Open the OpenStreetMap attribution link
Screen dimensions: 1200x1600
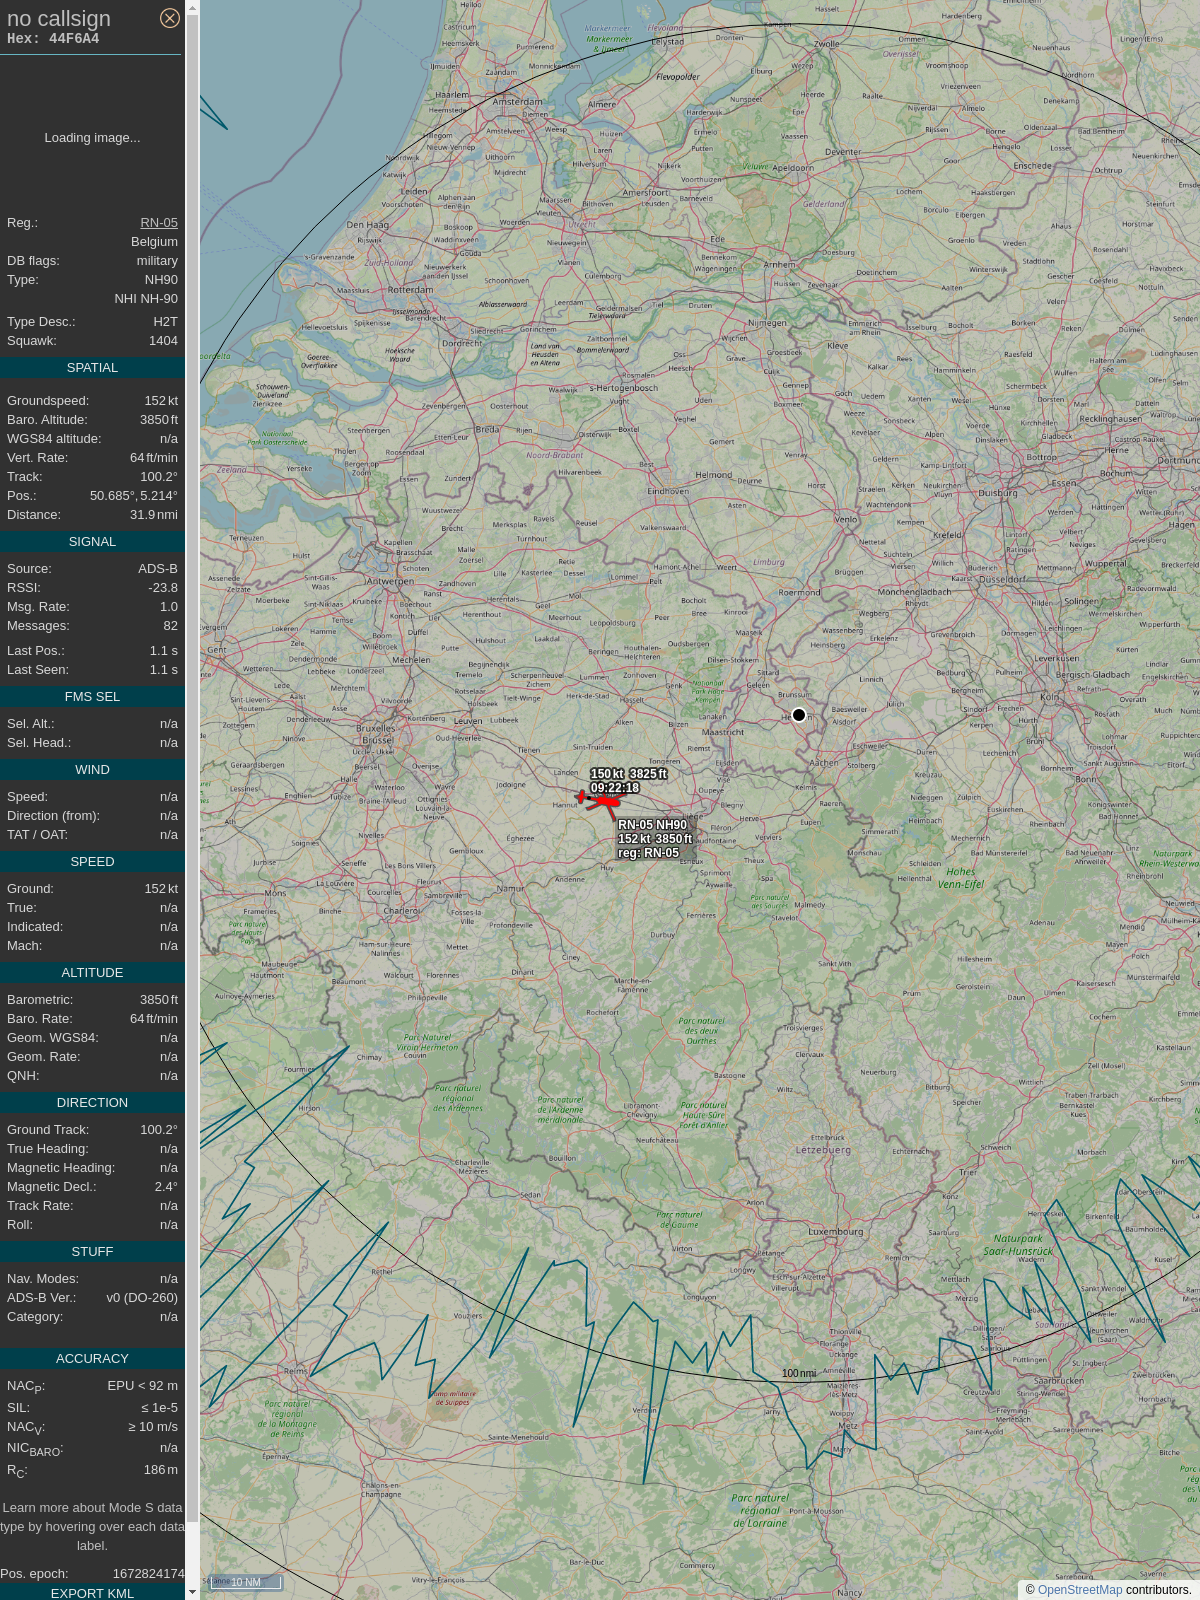click(x=1079, y=1589)
